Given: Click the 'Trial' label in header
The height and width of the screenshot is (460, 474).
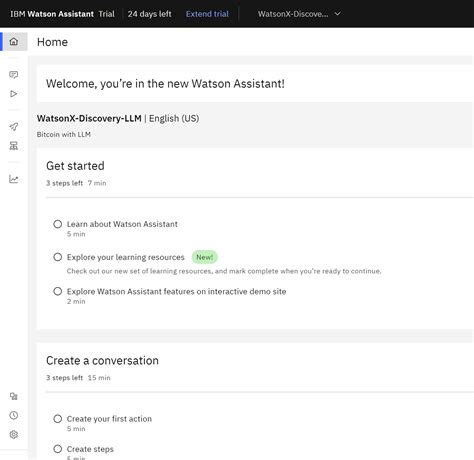Looking at the screenshot, I should (106, 14).
